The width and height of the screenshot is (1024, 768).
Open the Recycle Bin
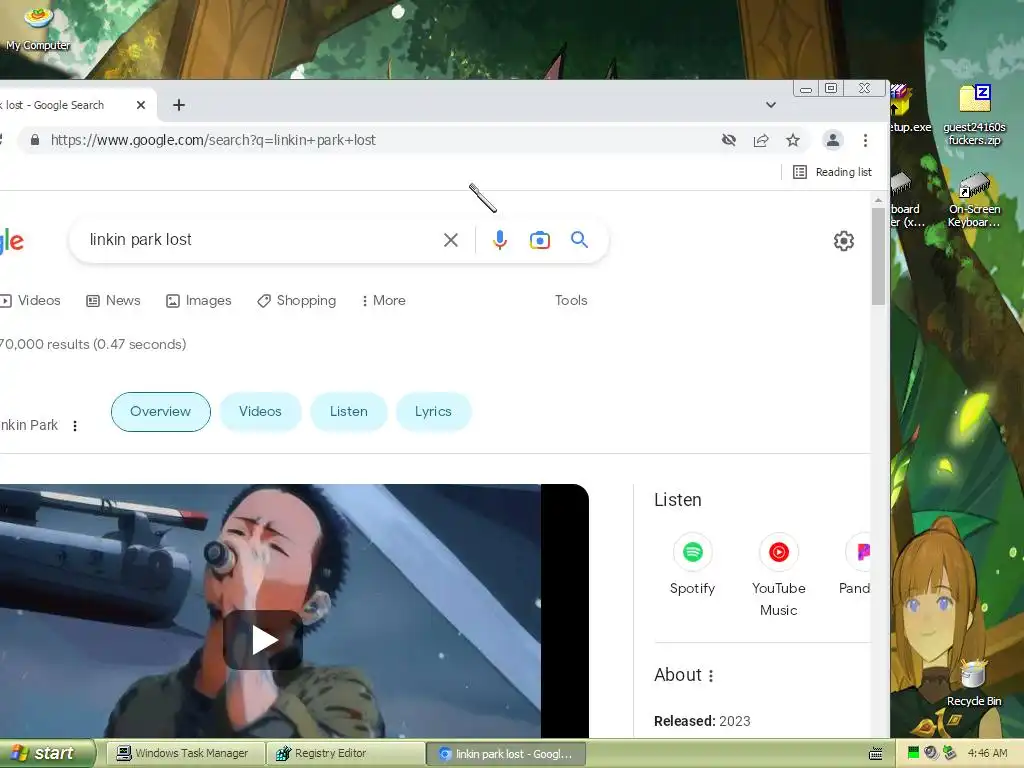pos(974,683)
